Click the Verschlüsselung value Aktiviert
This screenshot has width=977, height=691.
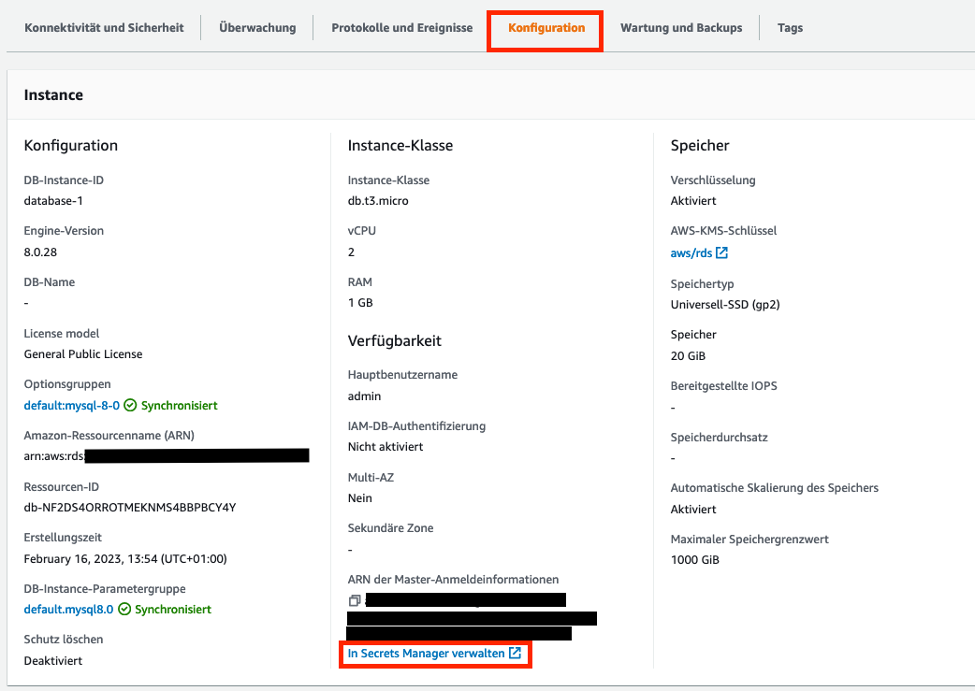(693, 201)
